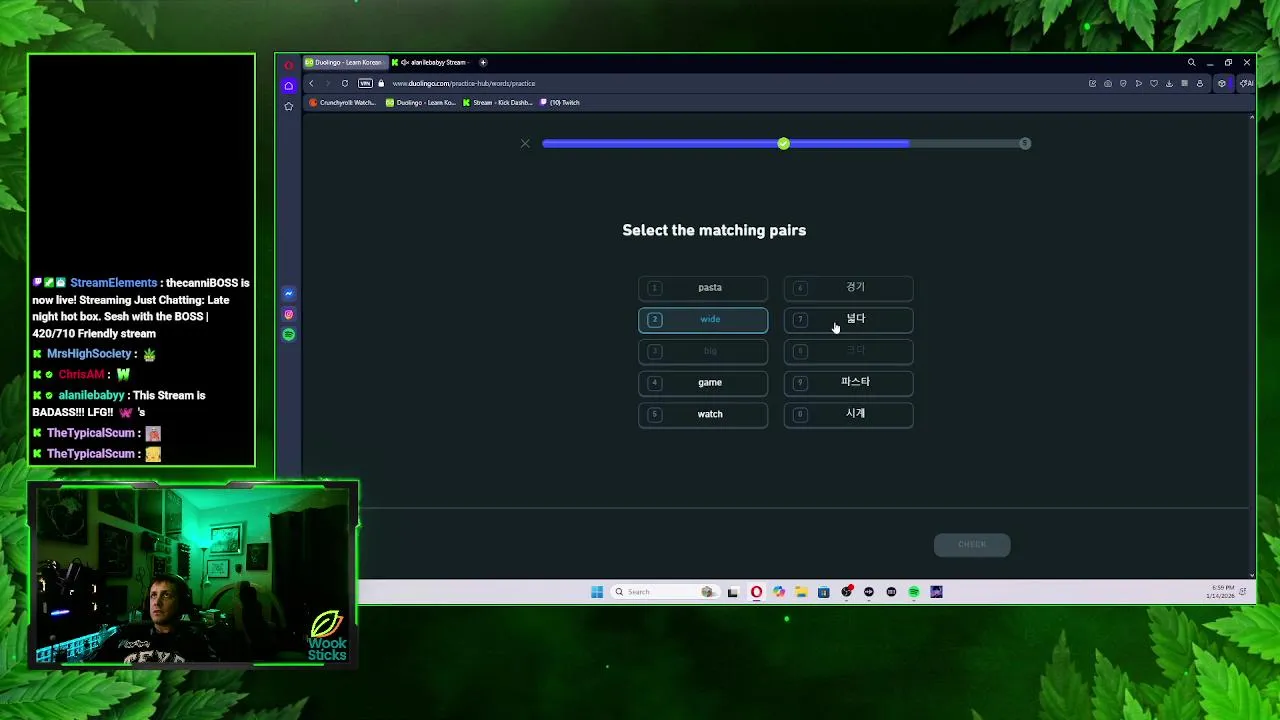Open the Stream - Kick Dashboard bookmark

coord(497,102)
